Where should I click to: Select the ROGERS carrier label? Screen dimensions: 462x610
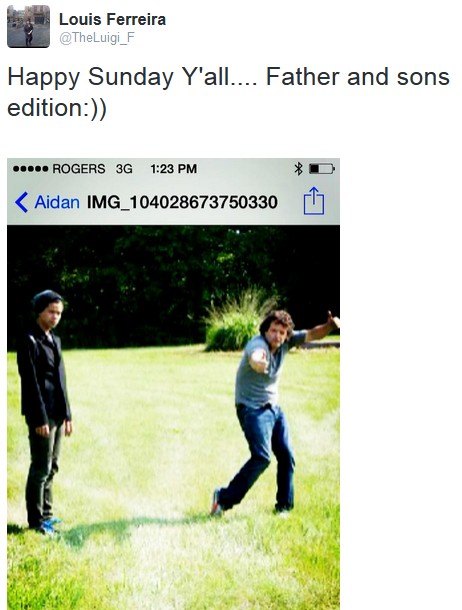tap(79, 169)
